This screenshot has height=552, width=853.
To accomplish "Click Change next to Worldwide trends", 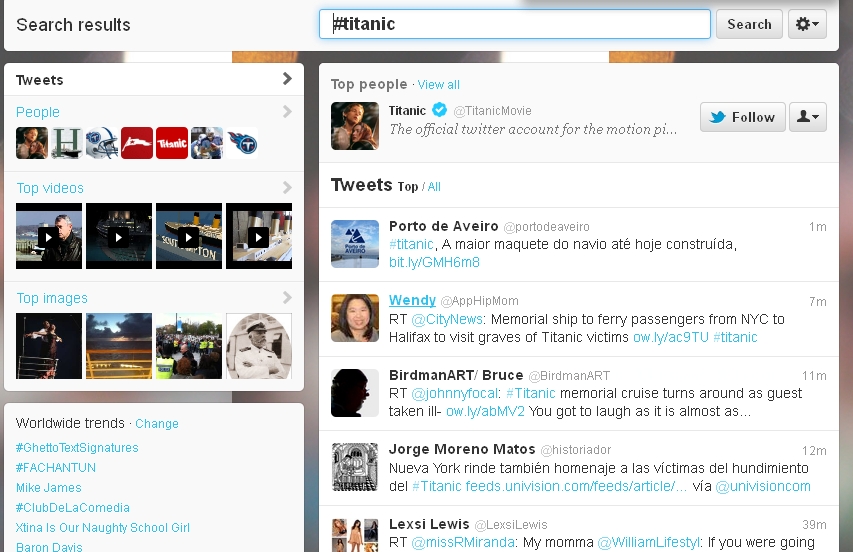I will 157,424.
